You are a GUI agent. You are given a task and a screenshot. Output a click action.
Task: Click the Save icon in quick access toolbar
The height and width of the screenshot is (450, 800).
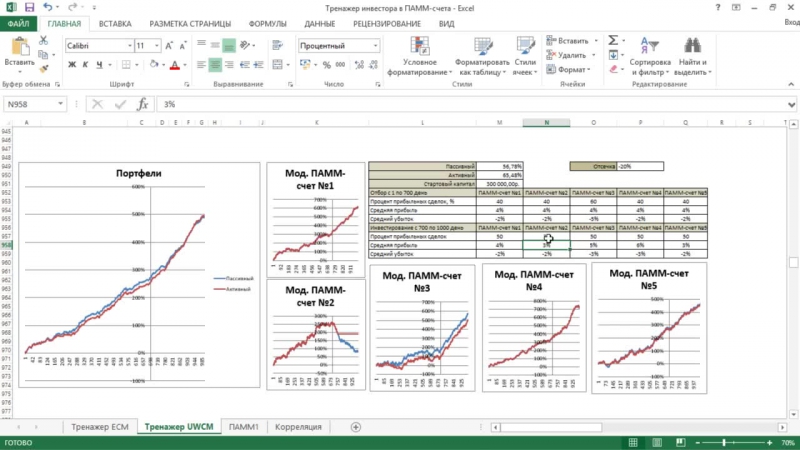coord(29,7)
